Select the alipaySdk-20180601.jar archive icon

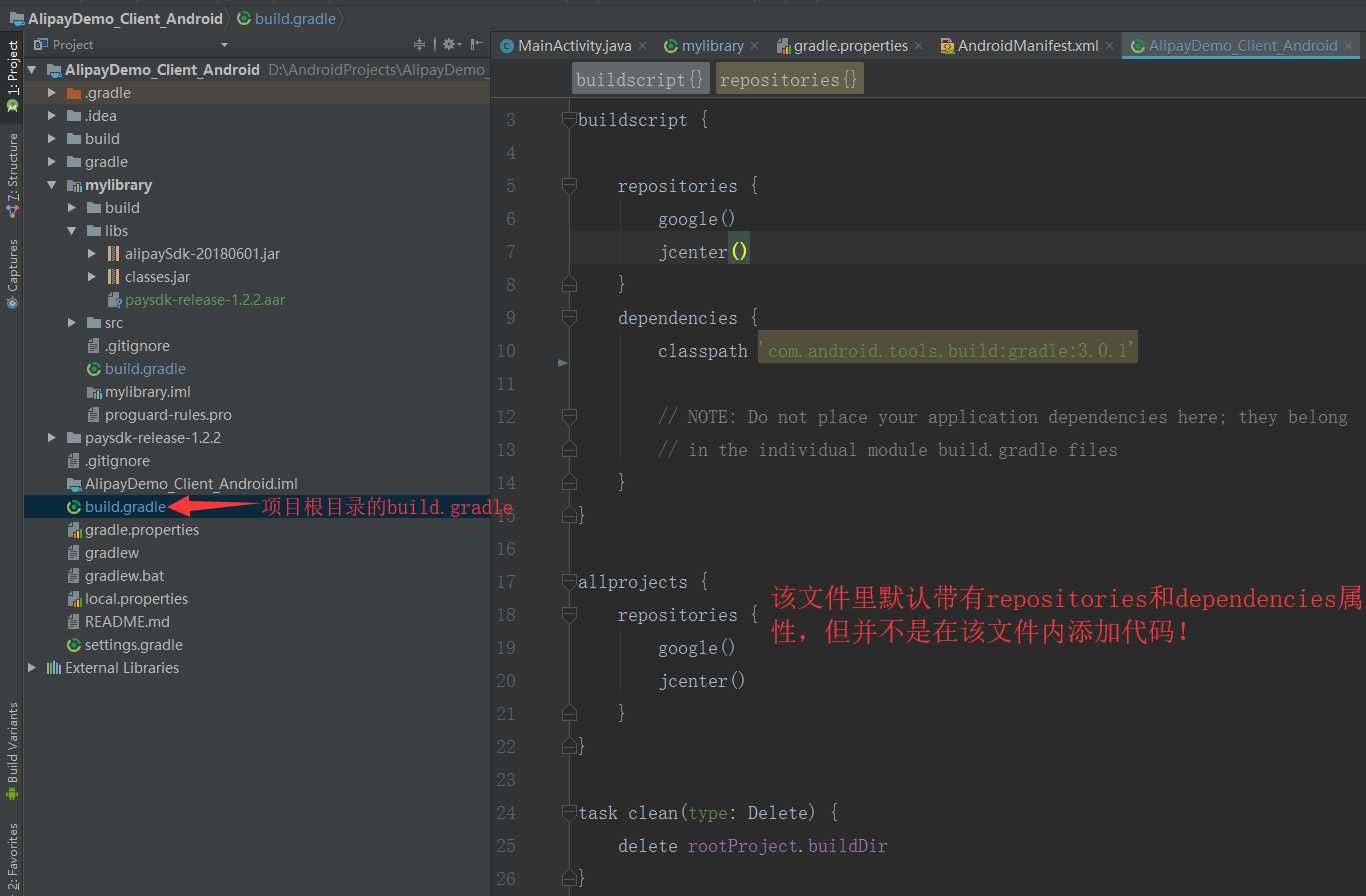[113, 254]
